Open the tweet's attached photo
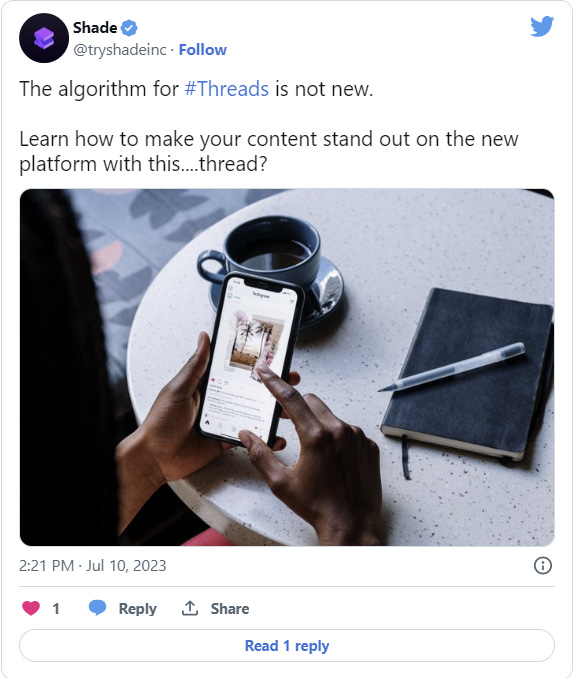577x678 pixels. click(x=287, y=367)
